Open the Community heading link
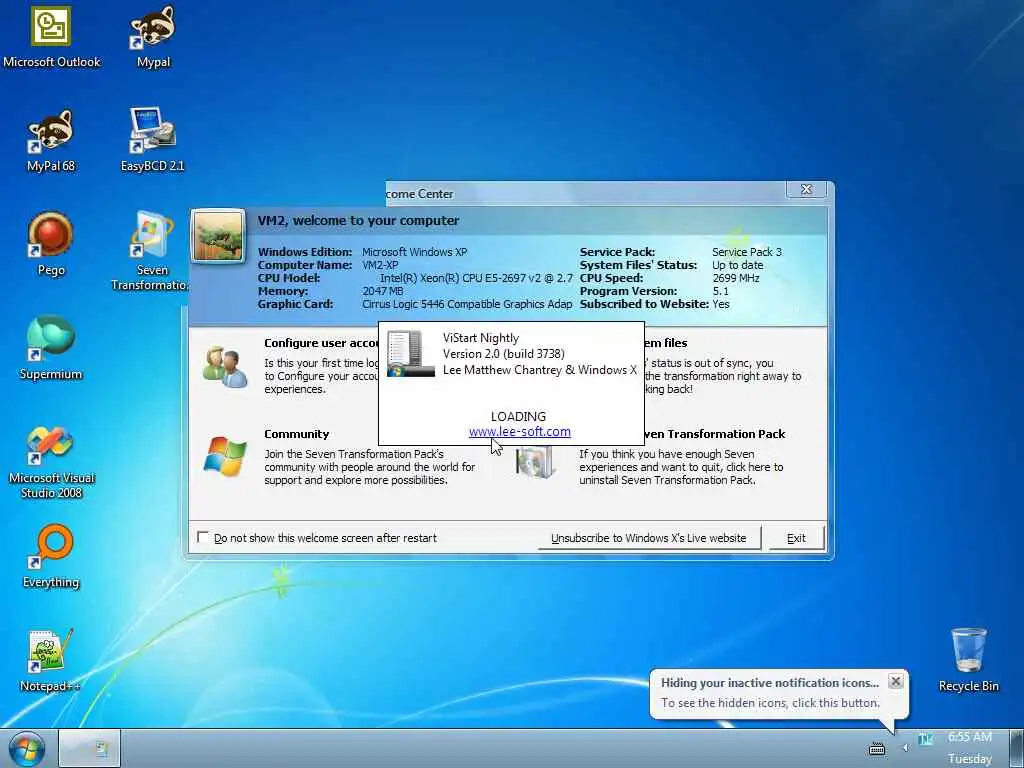1024x768 pixels. [296, 434]
